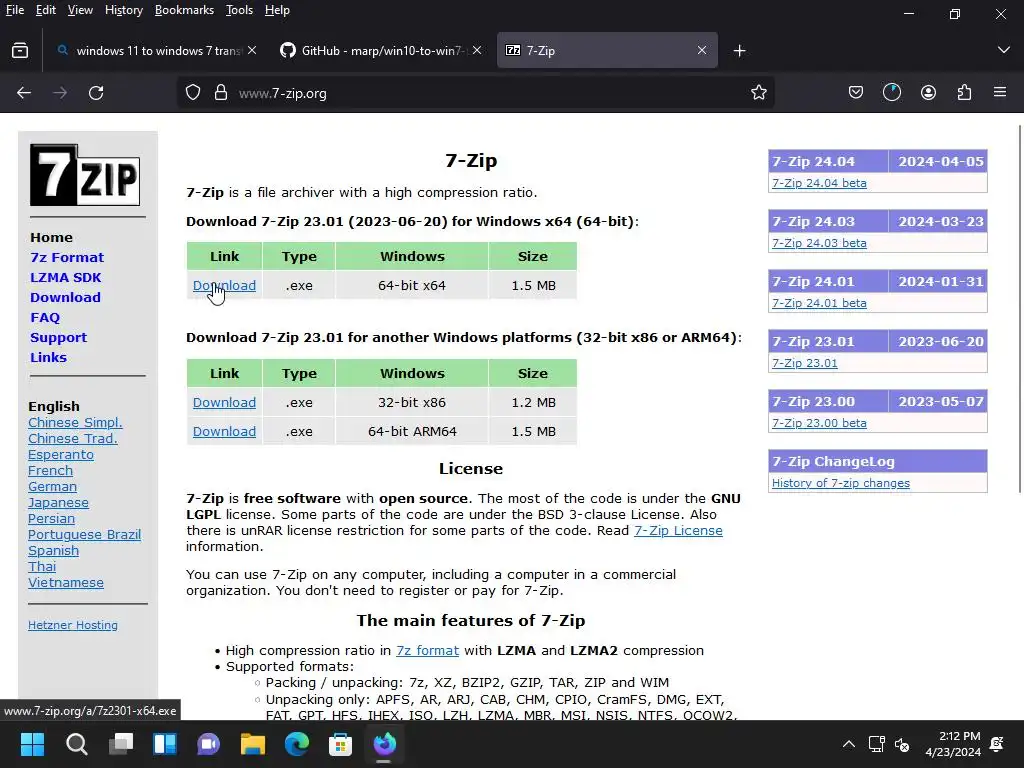Viewport: 1024px width, 768px height.
Task: Open the network status tray icon
Action: (876, 744)
